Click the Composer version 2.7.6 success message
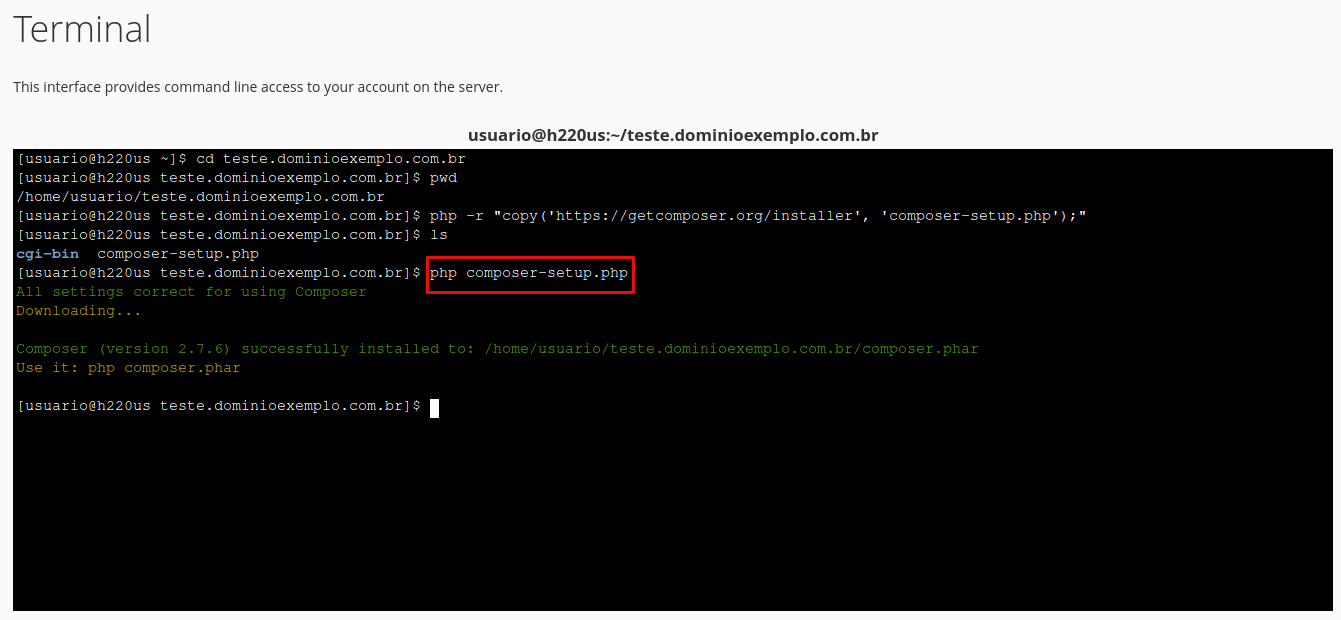Image resolution: width=1341 pixels, height=620 pixels. coord(497,349)
